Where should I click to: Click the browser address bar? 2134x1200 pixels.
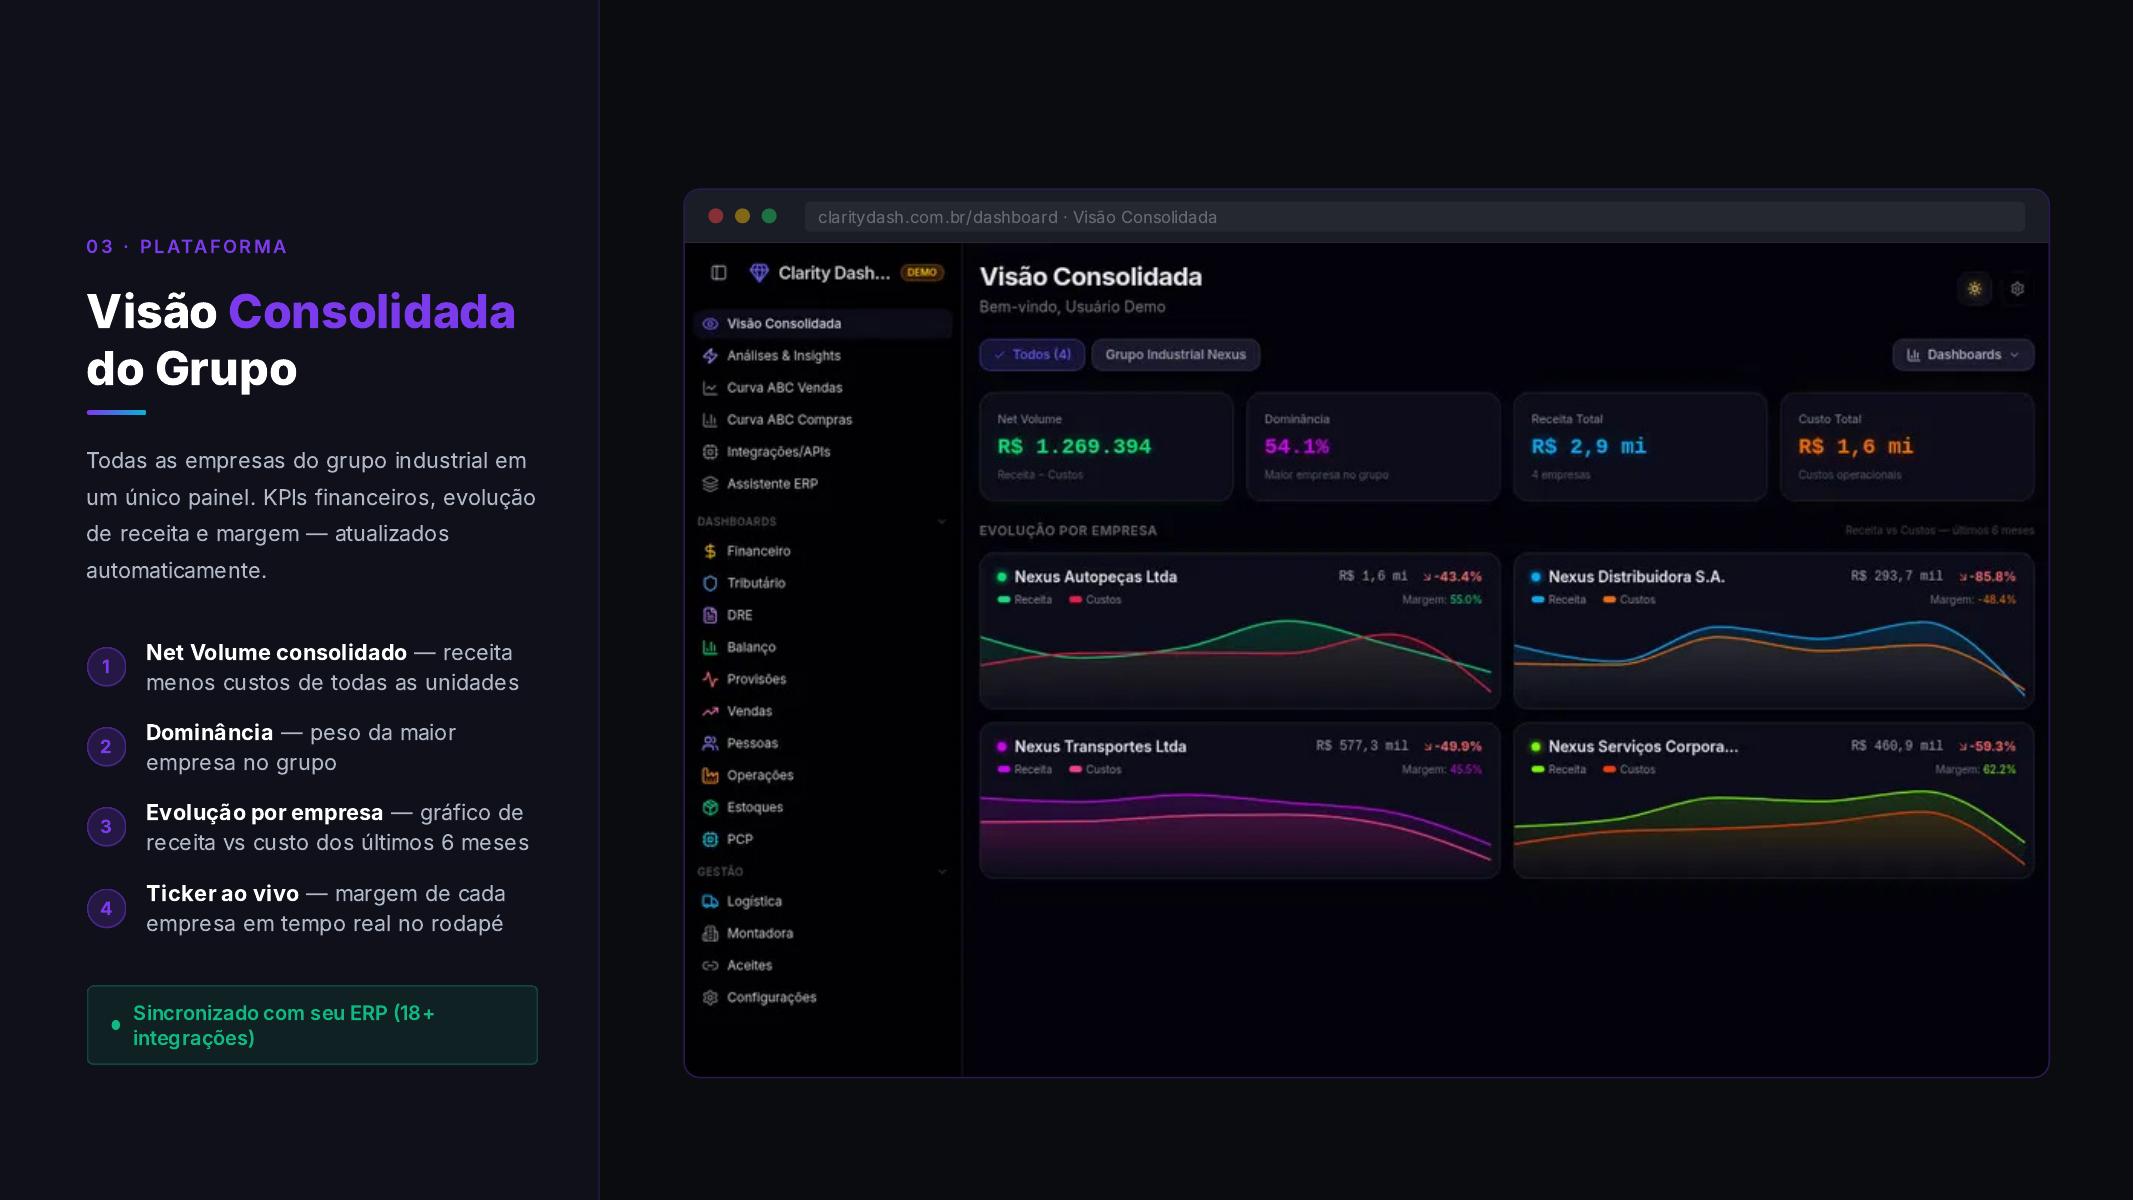(1414, 217)
